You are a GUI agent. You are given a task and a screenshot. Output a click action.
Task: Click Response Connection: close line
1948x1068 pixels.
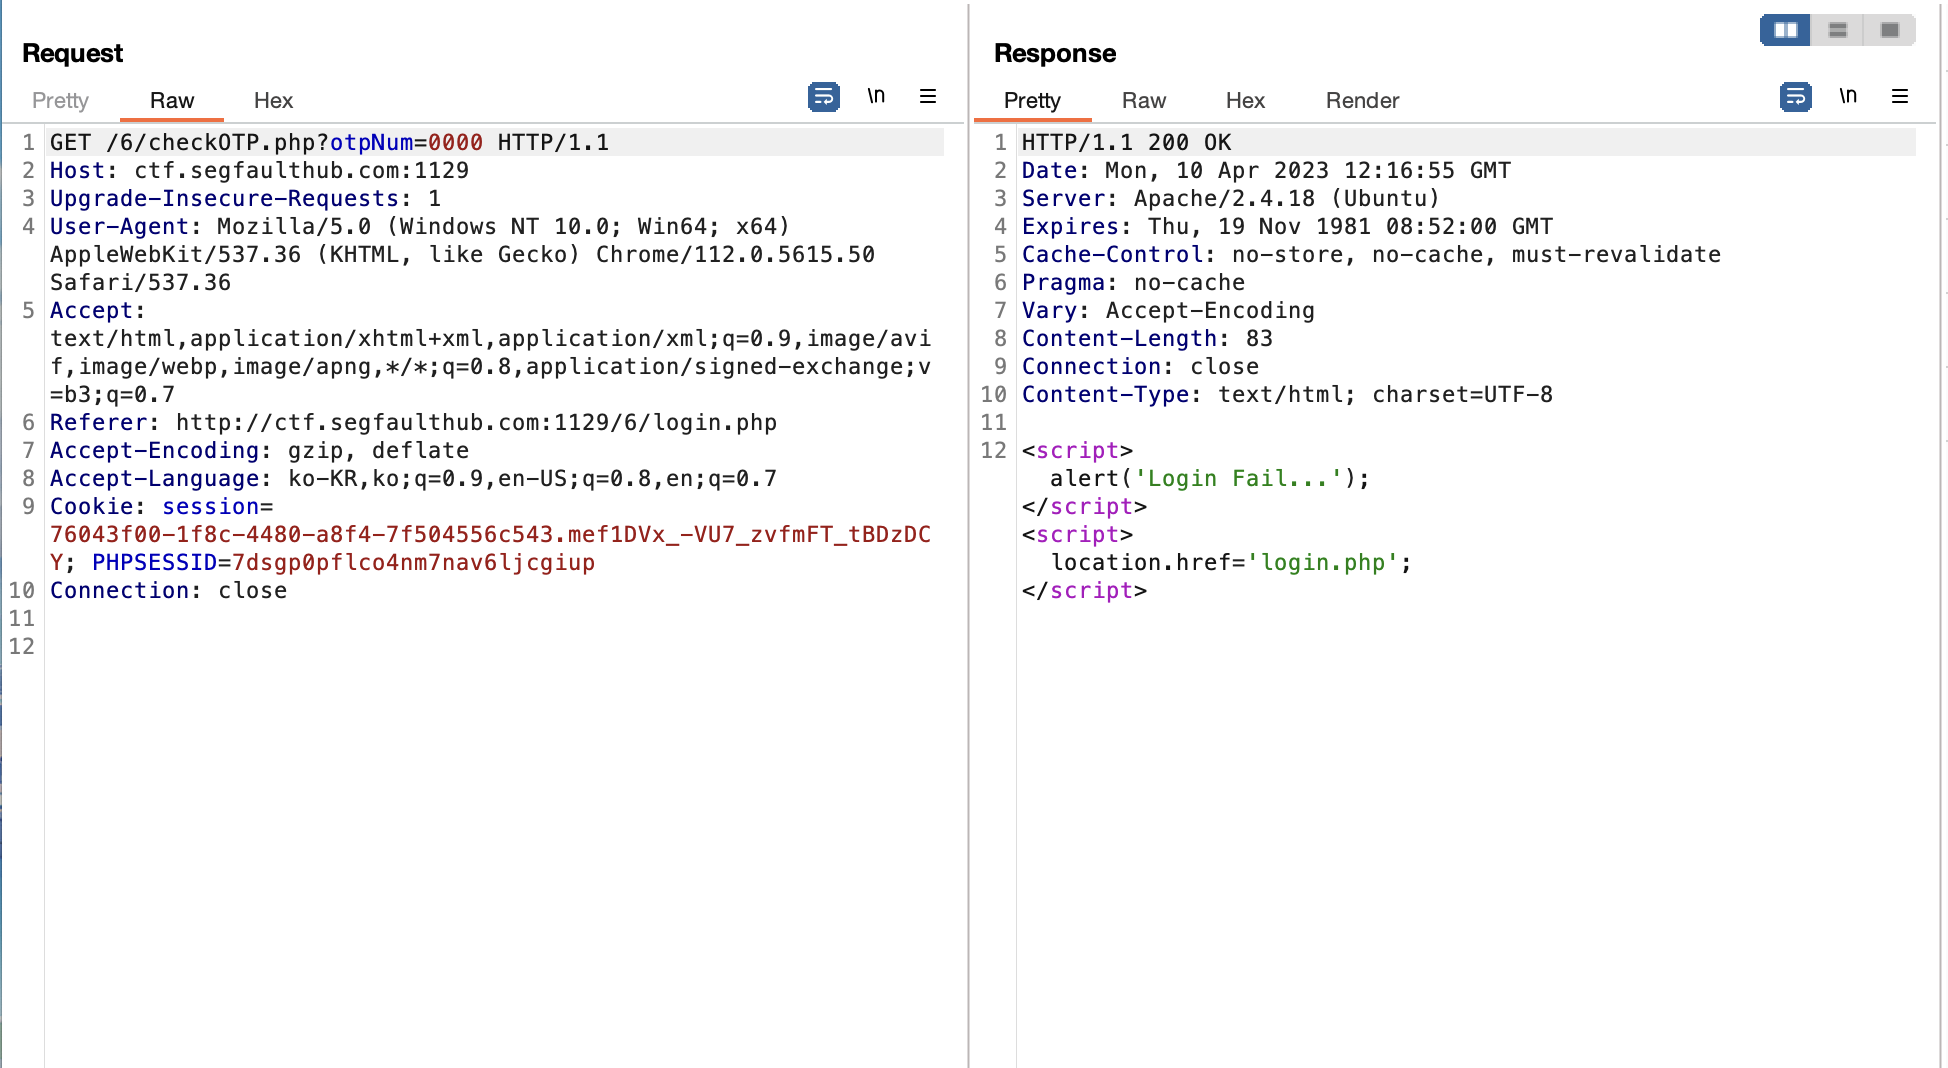pos(1140,366)
